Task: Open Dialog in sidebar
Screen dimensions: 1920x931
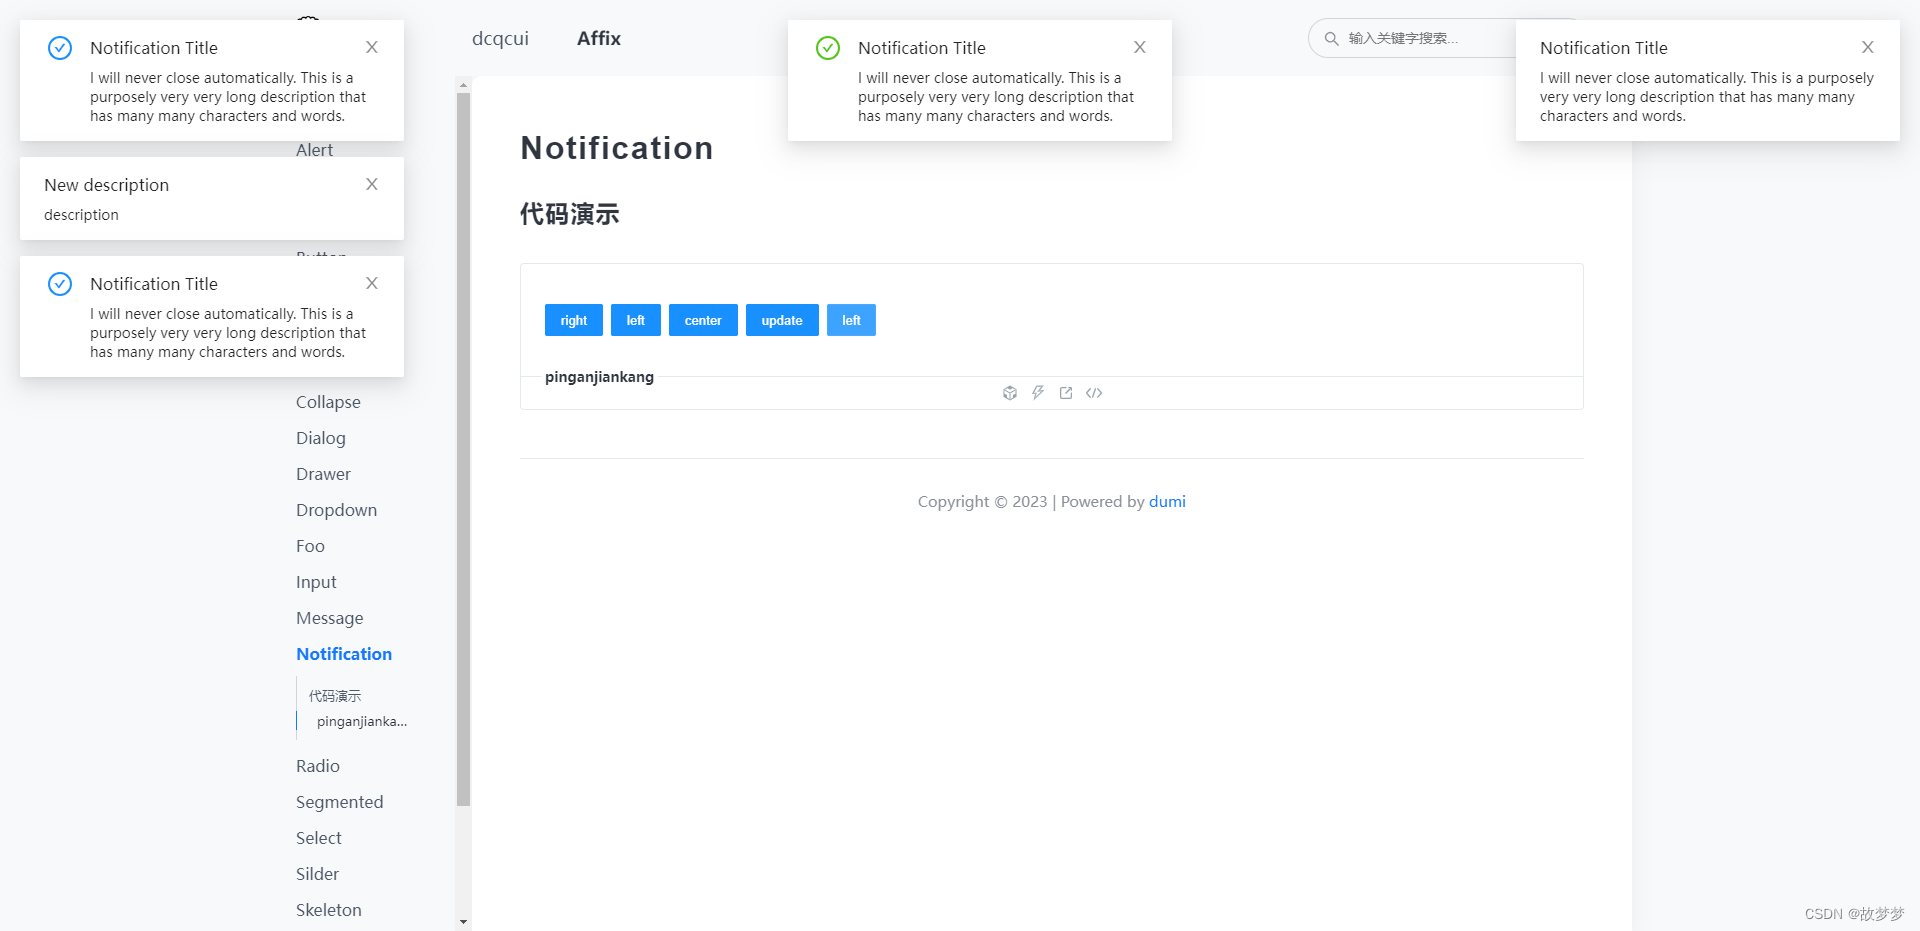Action: pos(321,438)
